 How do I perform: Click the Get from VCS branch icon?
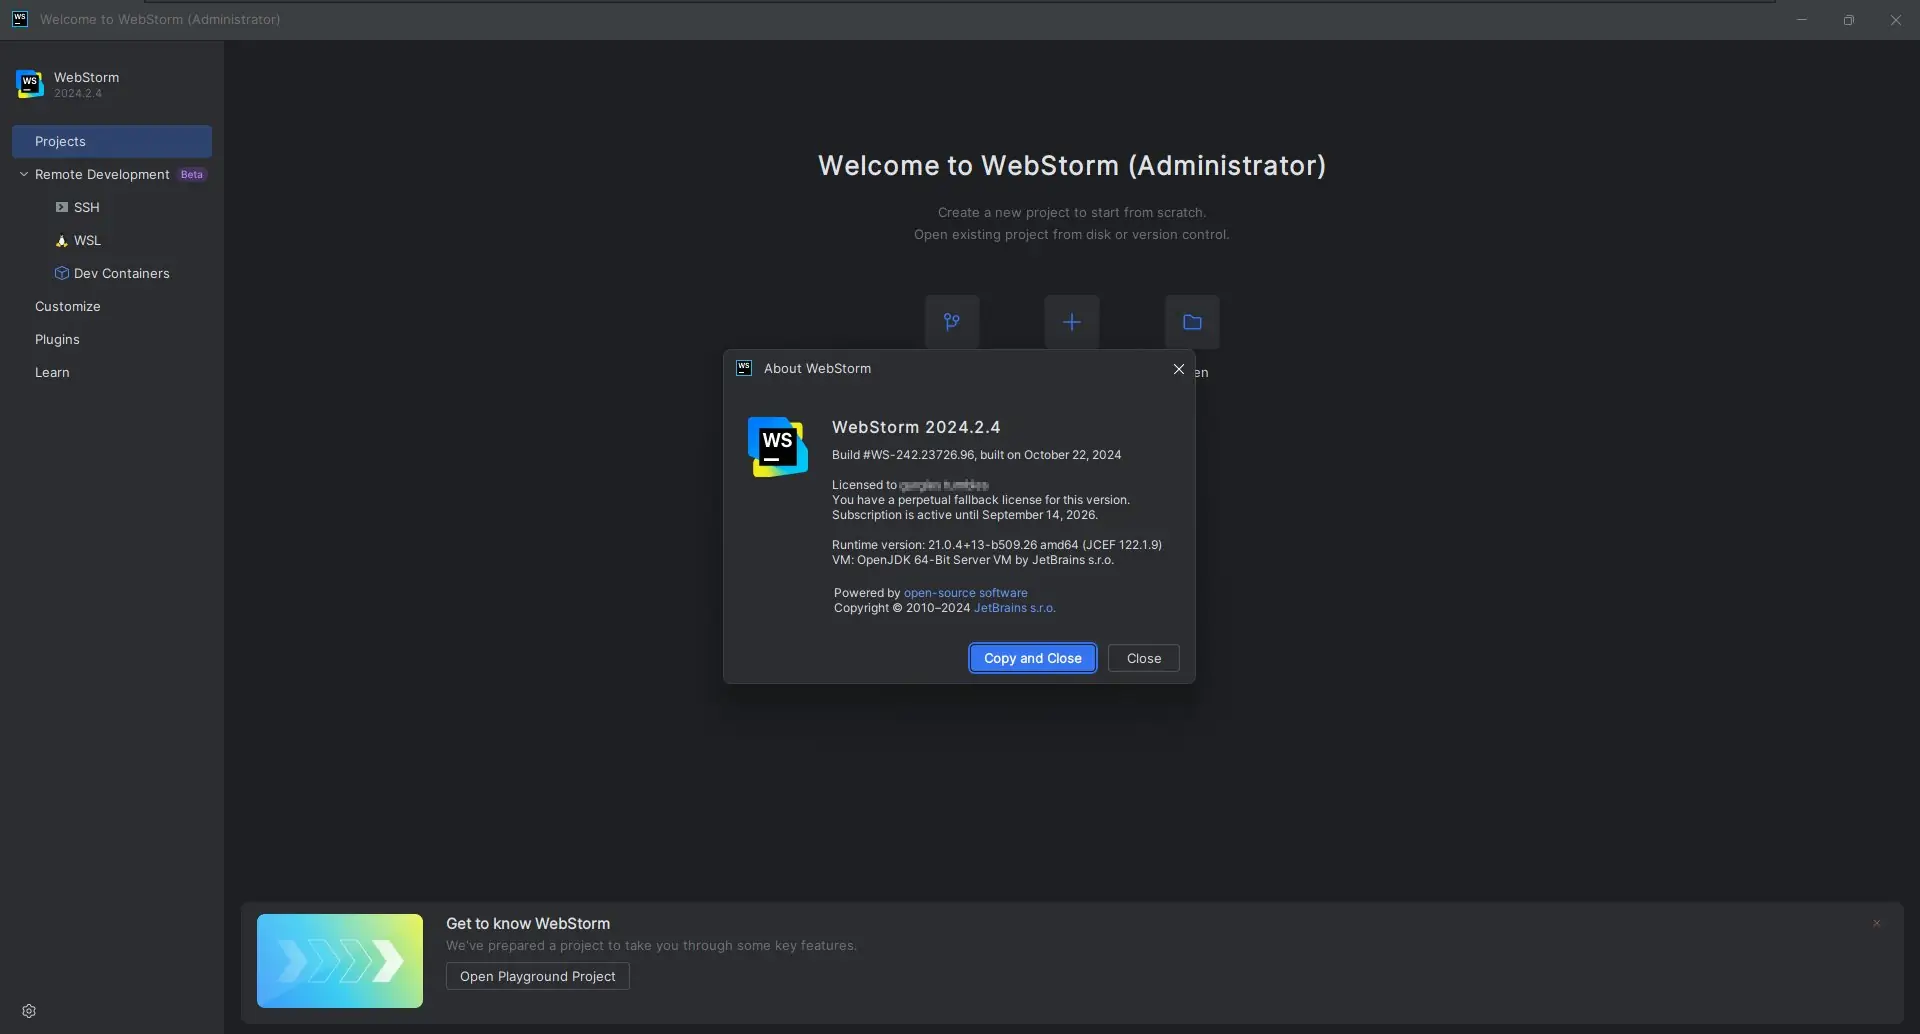click(x=951, y=322)
